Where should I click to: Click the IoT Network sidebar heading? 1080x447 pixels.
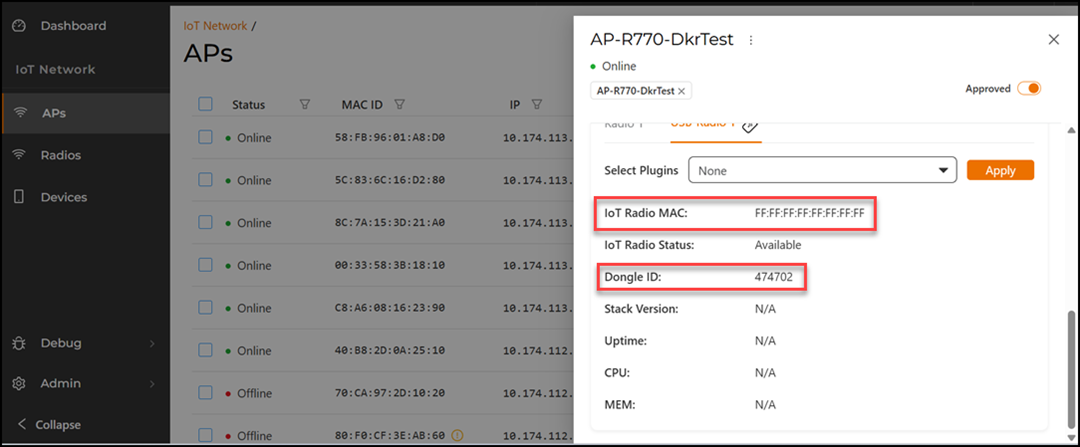[x=55, y=70]
